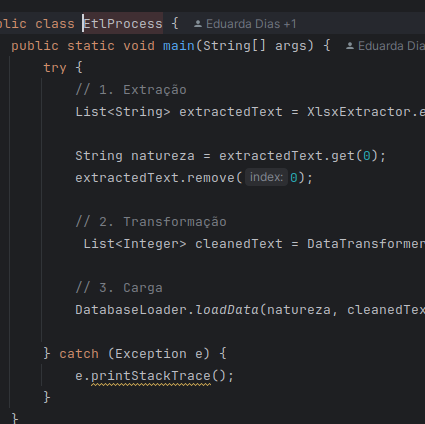Viewport: 425px width, 424px height.
Task: Click the EtlProcess class name
Action: [123, 24]
